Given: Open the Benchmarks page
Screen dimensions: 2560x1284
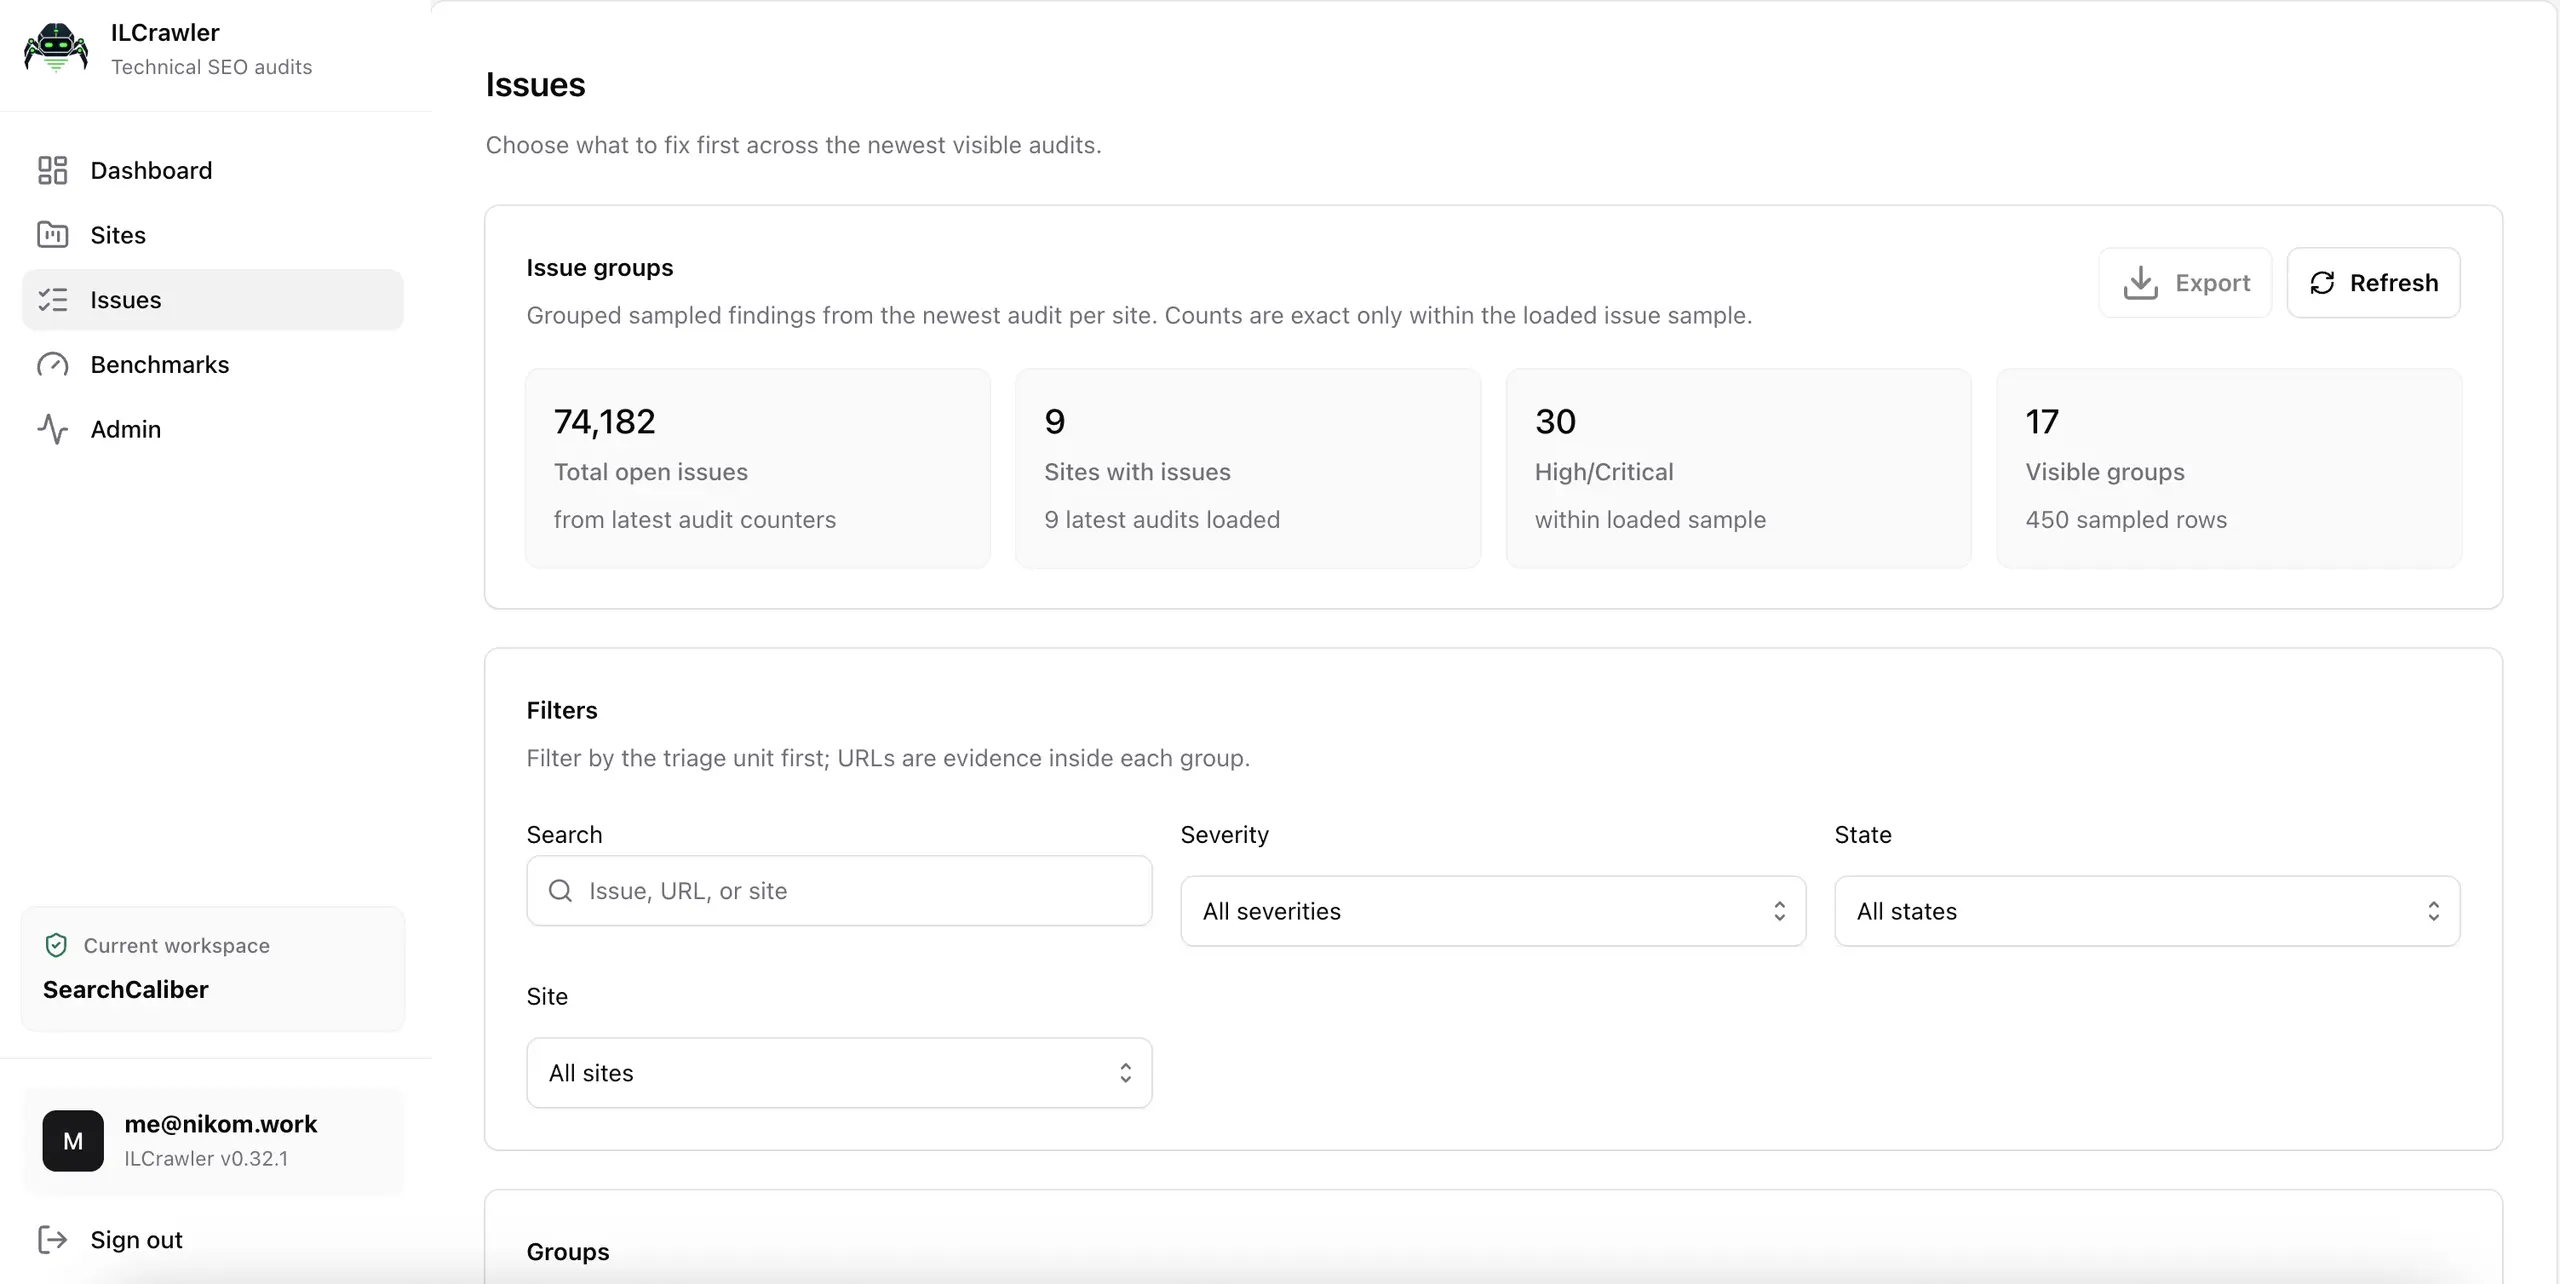Looking at the screenshot, I should pyautogui.click(x=212, y=365).
